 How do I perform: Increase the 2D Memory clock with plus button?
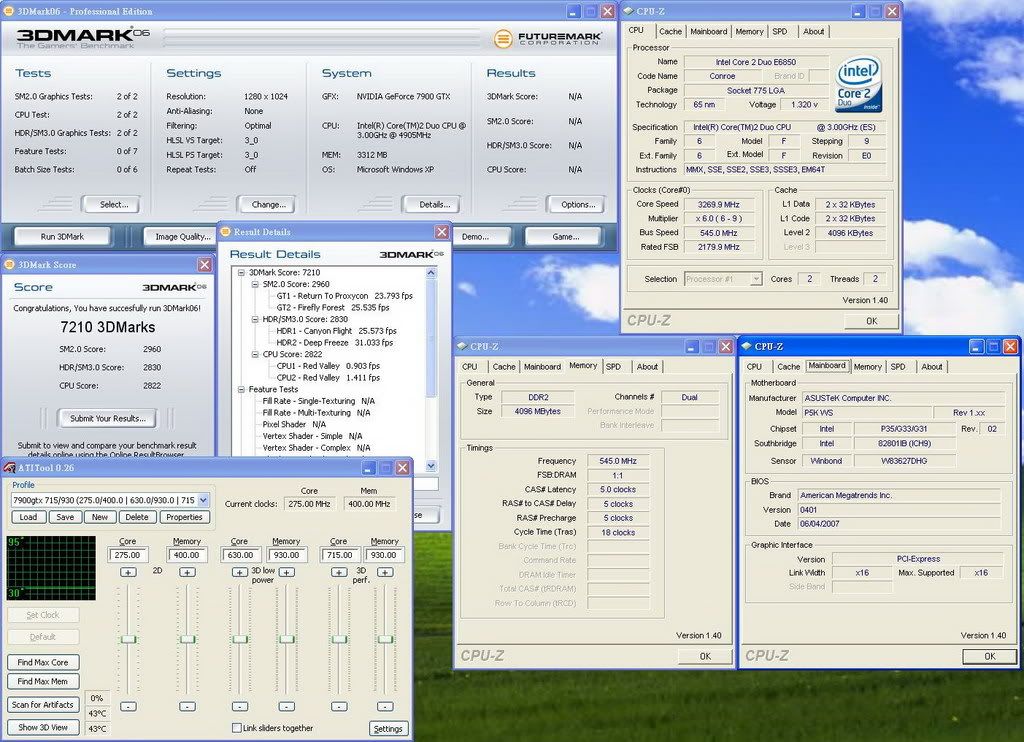coord(187,572)
